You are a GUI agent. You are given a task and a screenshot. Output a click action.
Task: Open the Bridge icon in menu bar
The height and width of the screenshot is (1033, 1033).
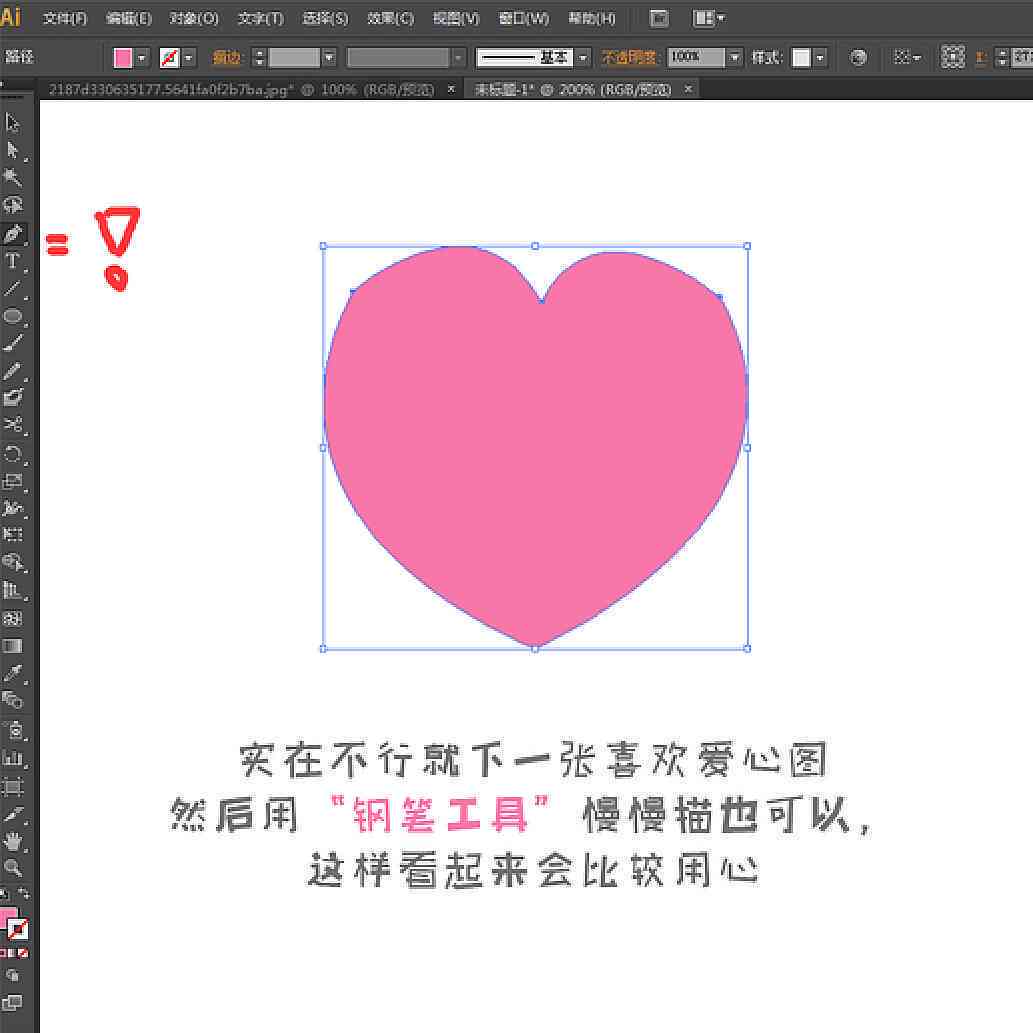coord(658,18)
